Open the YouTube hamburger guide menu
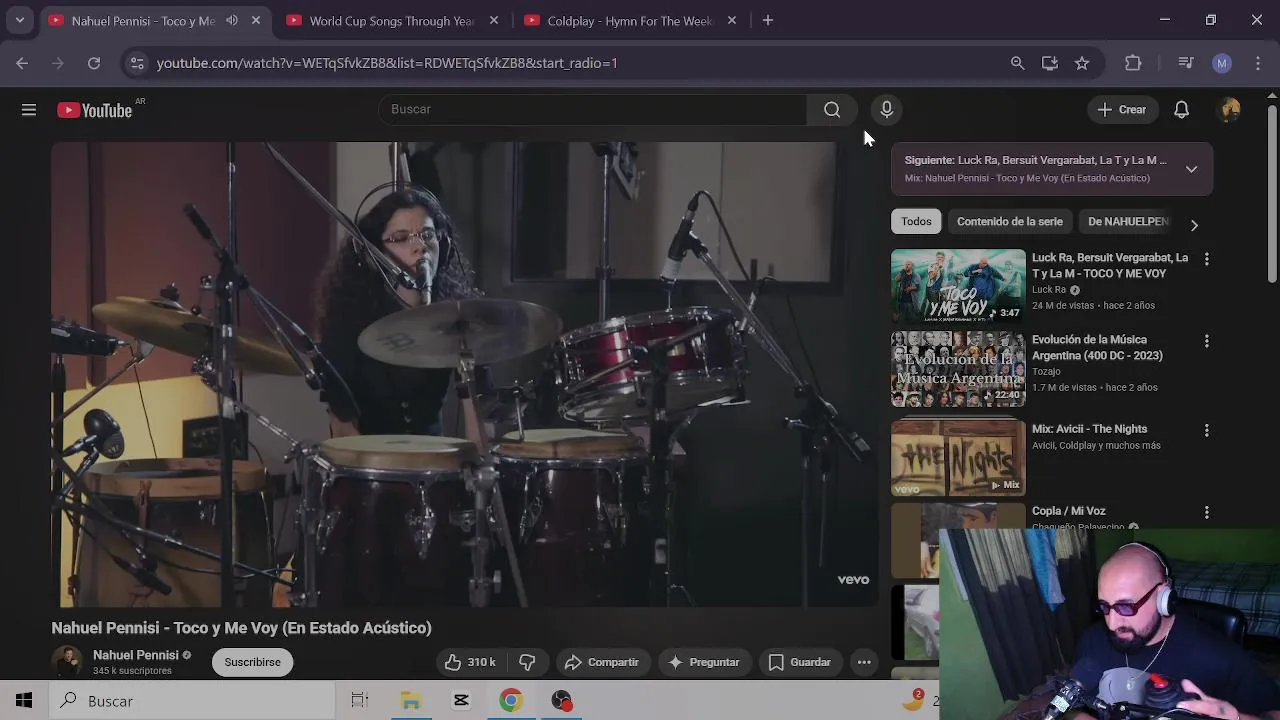This screenshot has width=1280, height=720. (29, 110)
